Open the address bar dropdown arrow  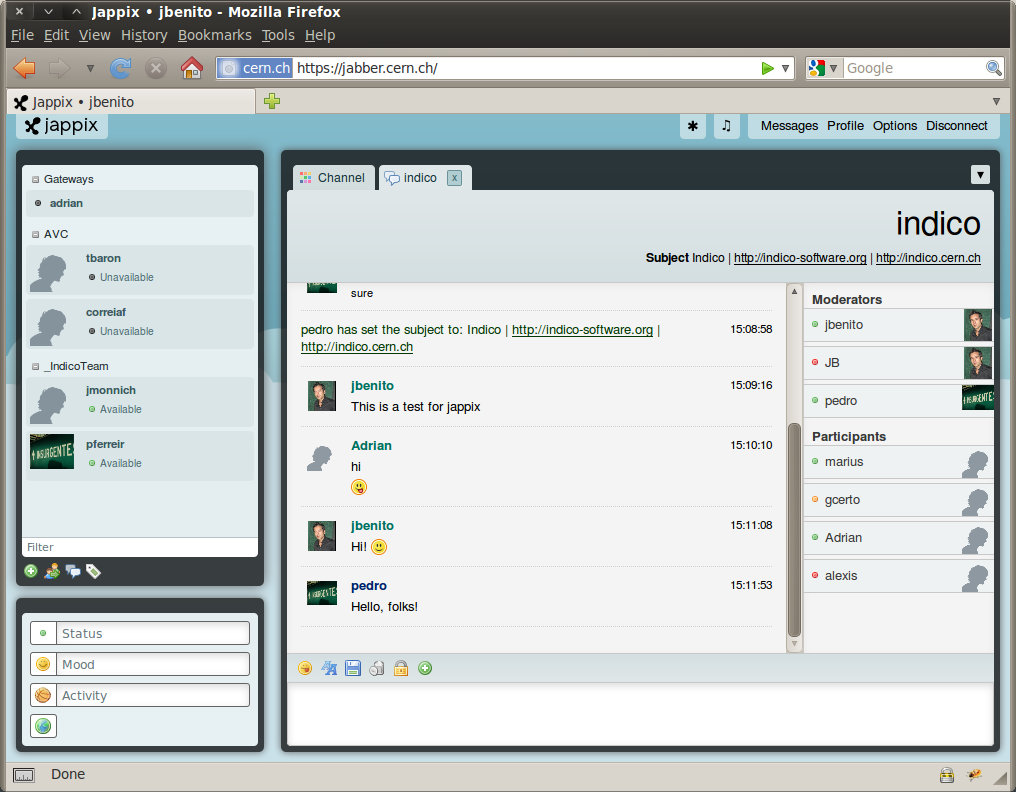coord(785,68)
